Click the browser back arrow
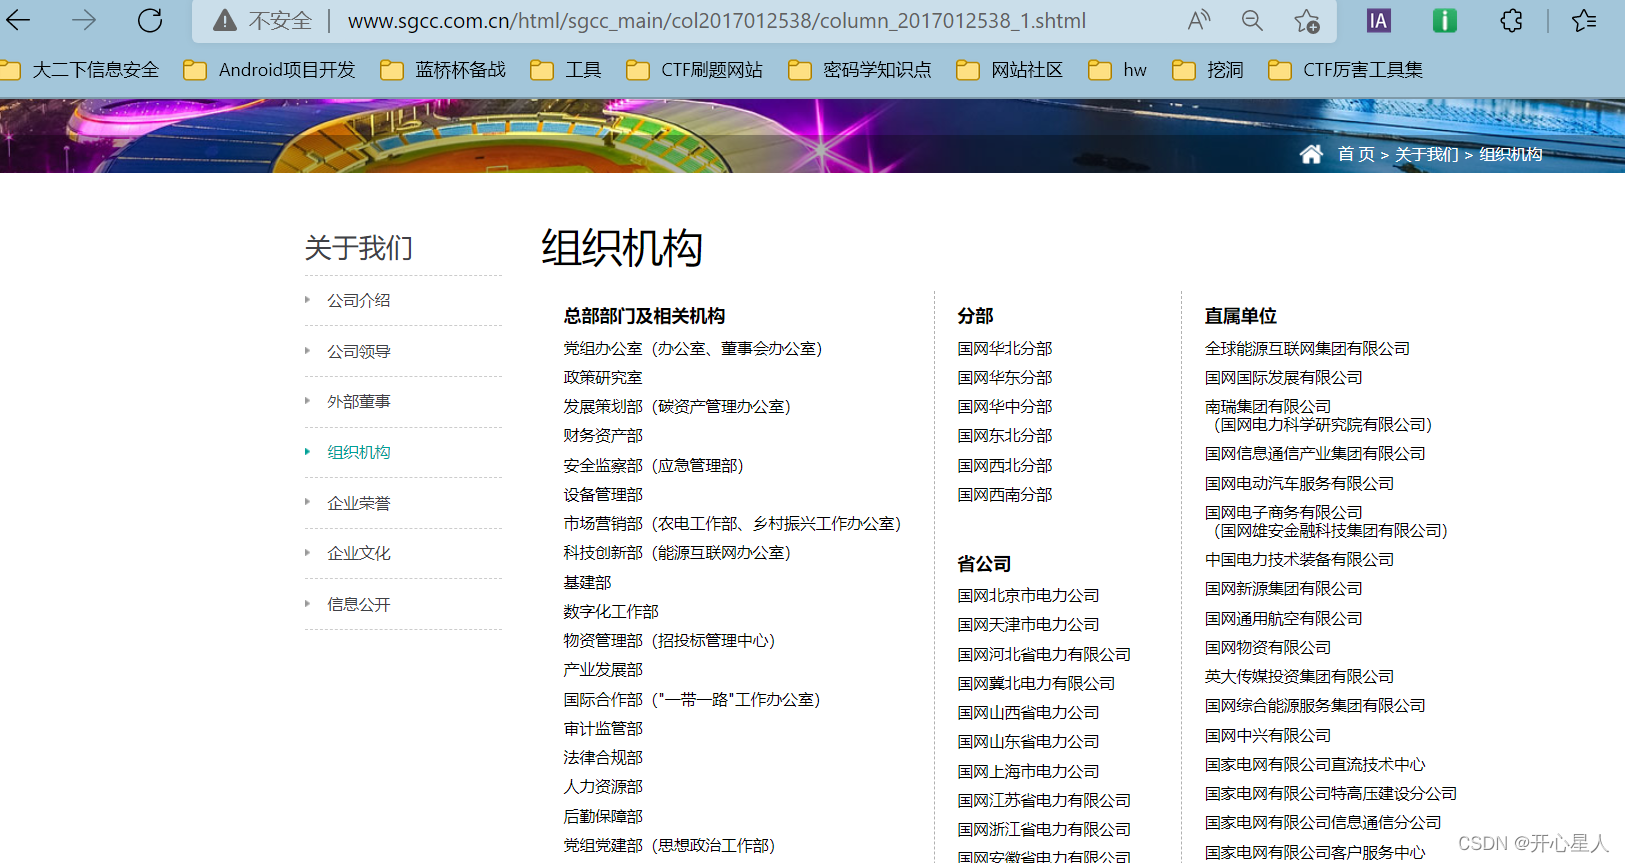Screen dimensions: 1625x863 click(18, 20)
